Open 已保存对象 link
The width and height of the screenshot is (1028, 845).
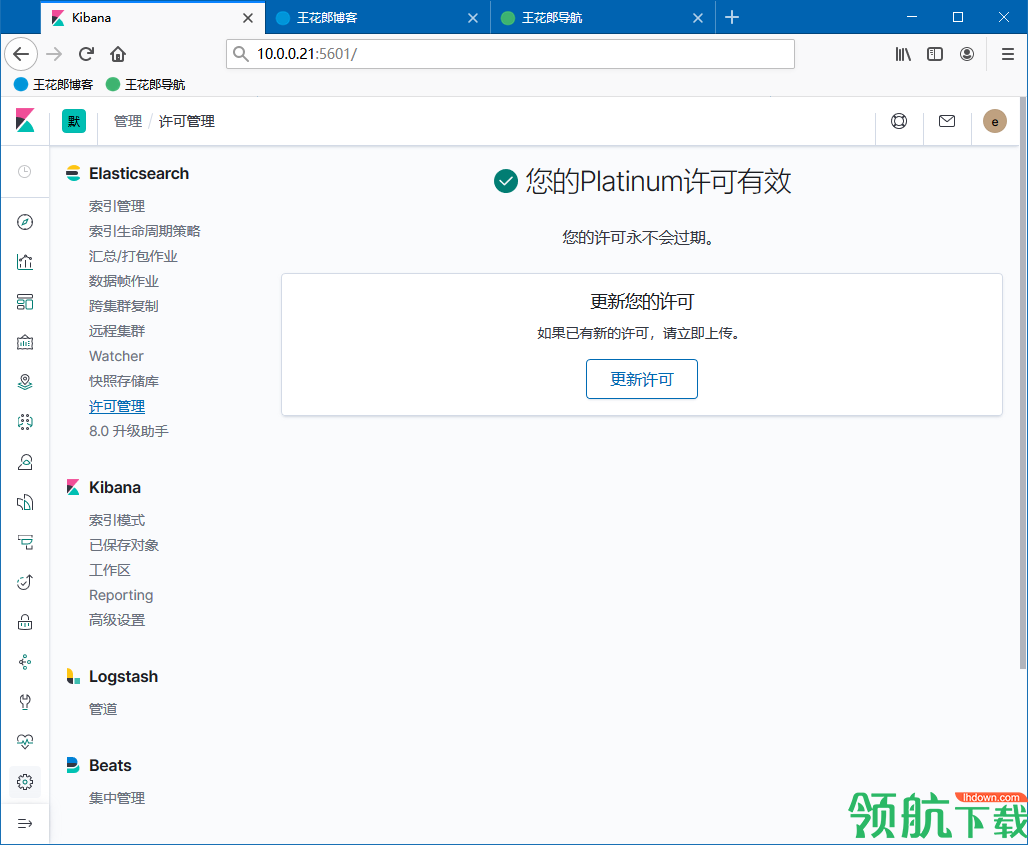tap(124, 545)
